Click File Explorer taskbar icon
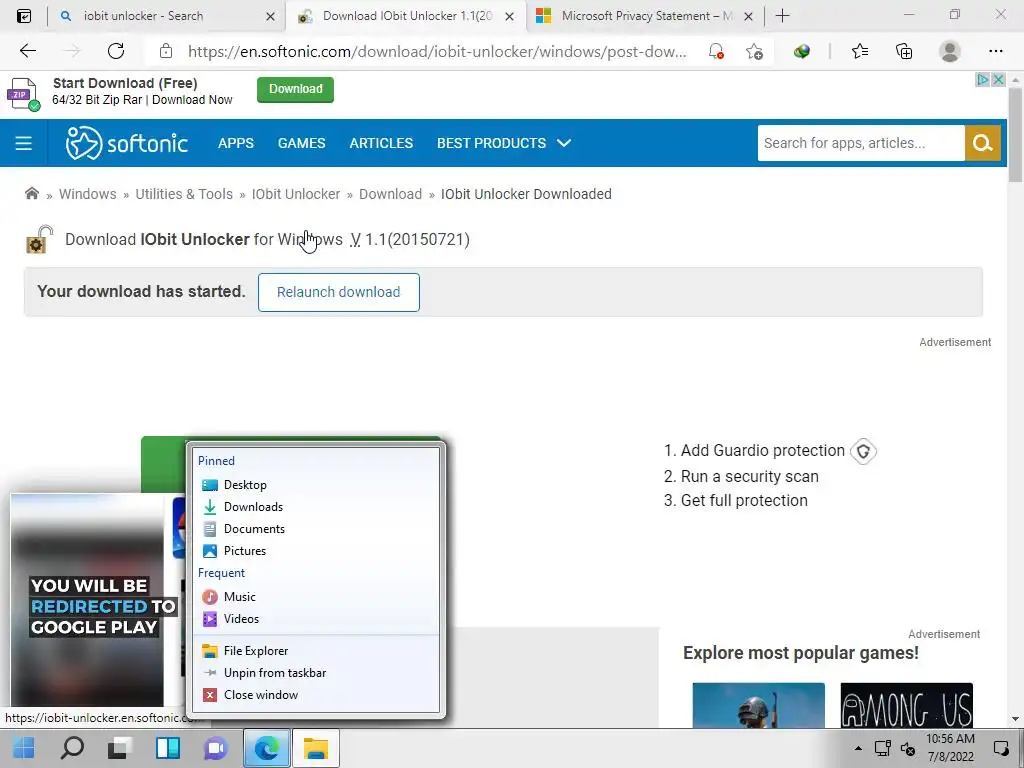Image resolution: width=1024 pixels, height=768 pixels. [x=315, y=748]
